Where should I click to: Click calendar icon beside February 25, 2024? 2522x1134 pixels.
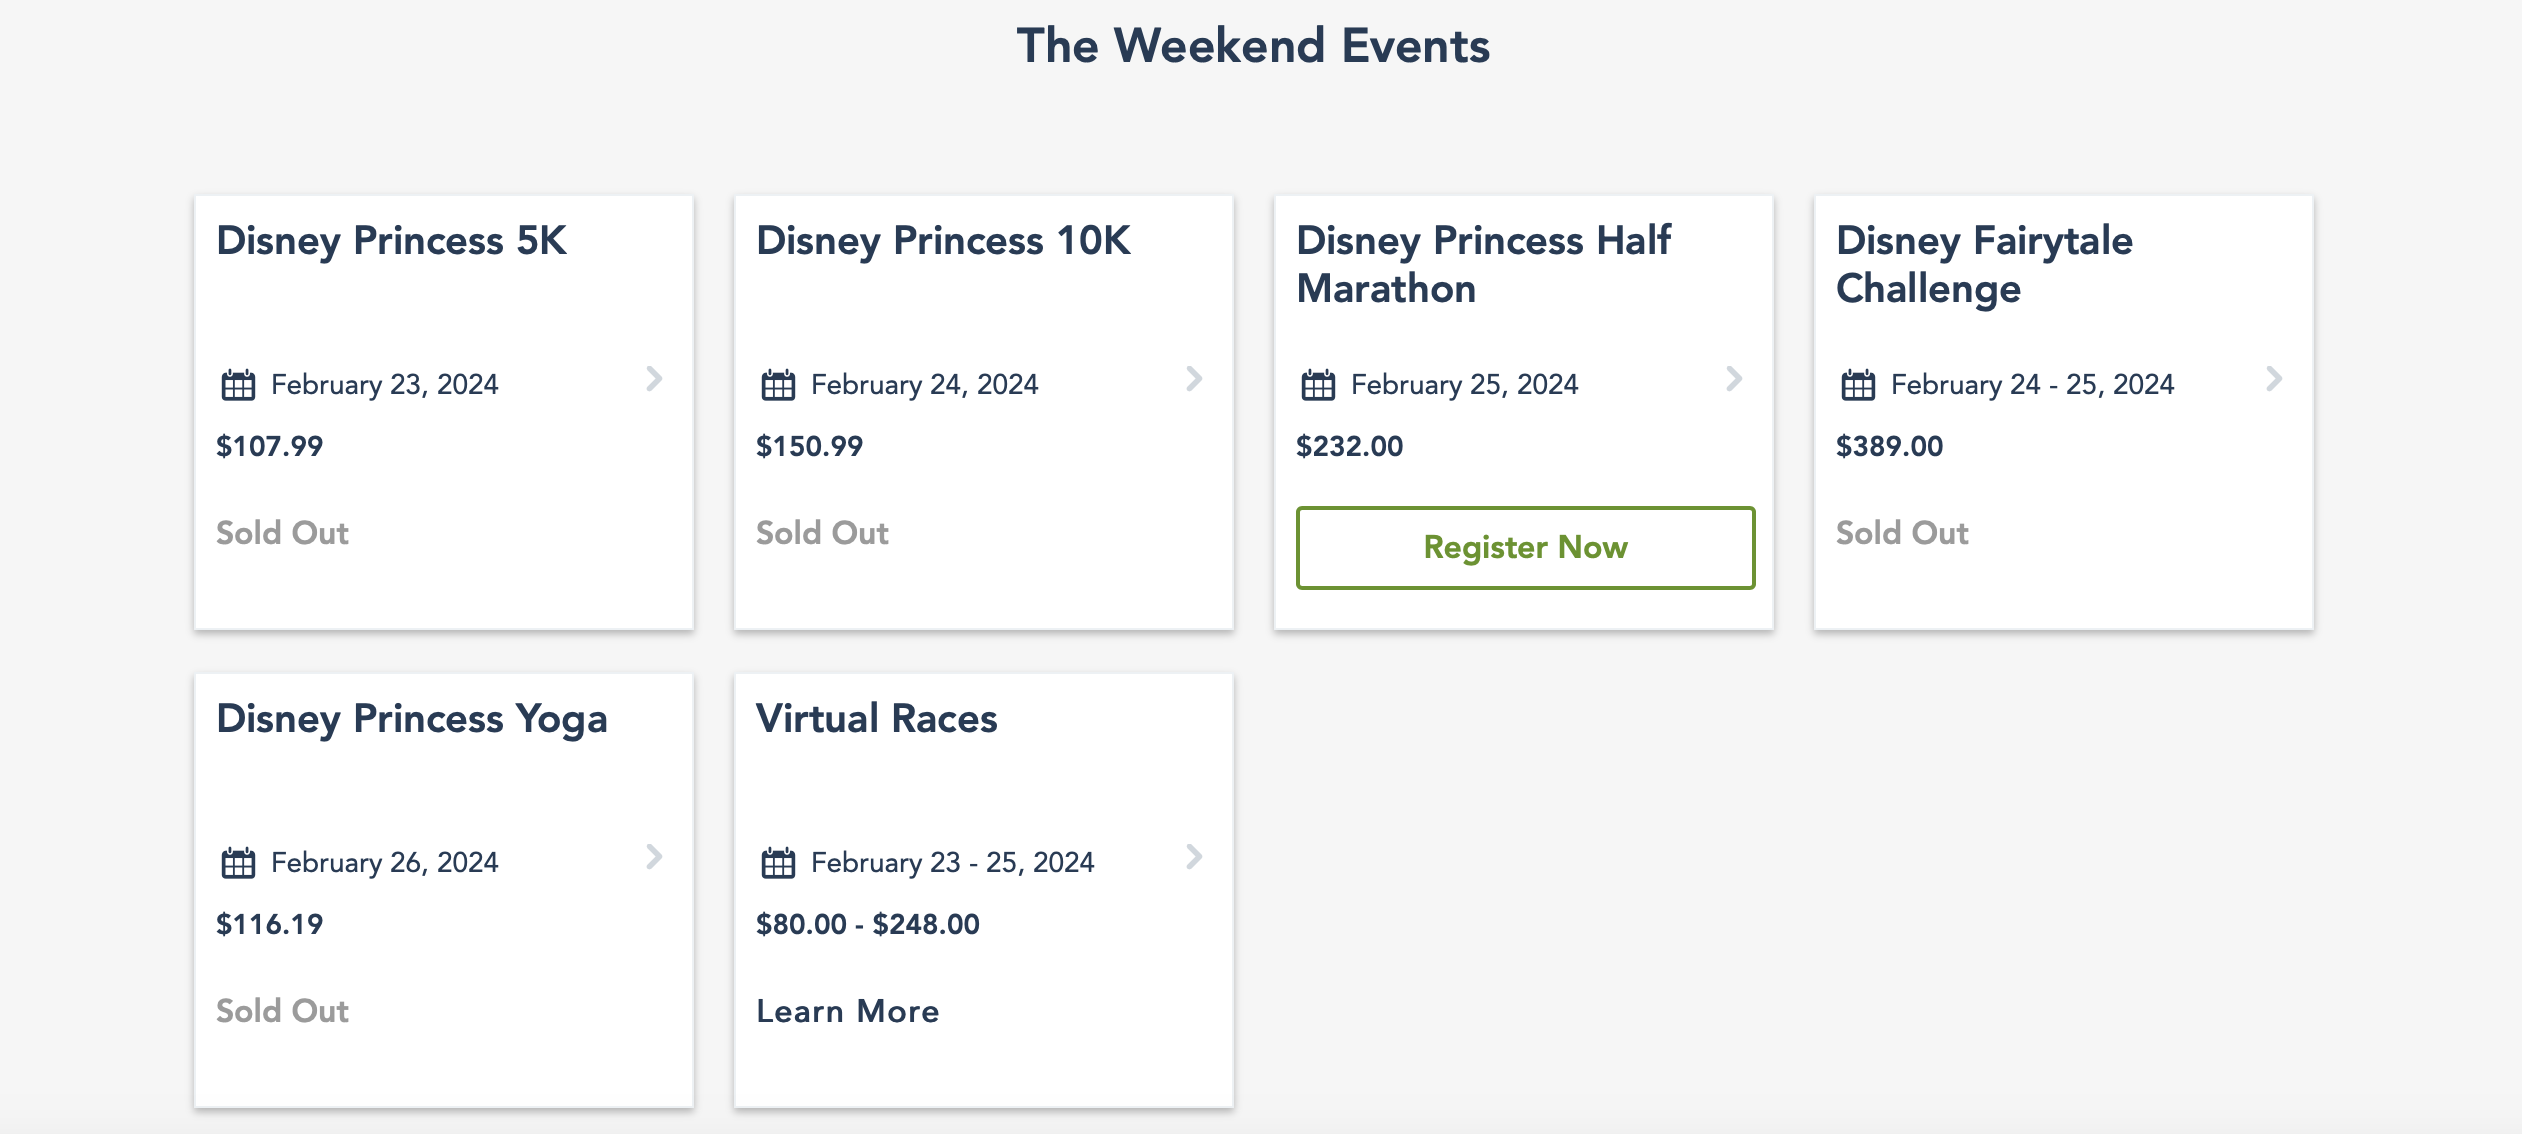(x=1318, y=385)
